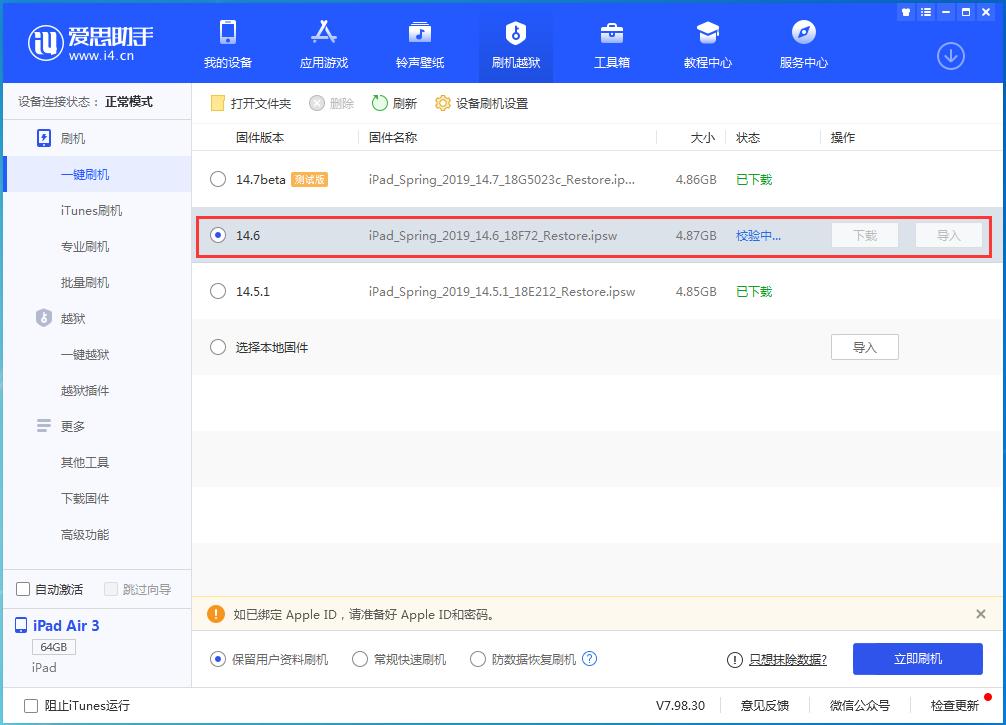The width and height of the screenshot is (1006, 725).
Task: Open the 教程中心 section
Action: pyautogui.click(x=707, y=45)
